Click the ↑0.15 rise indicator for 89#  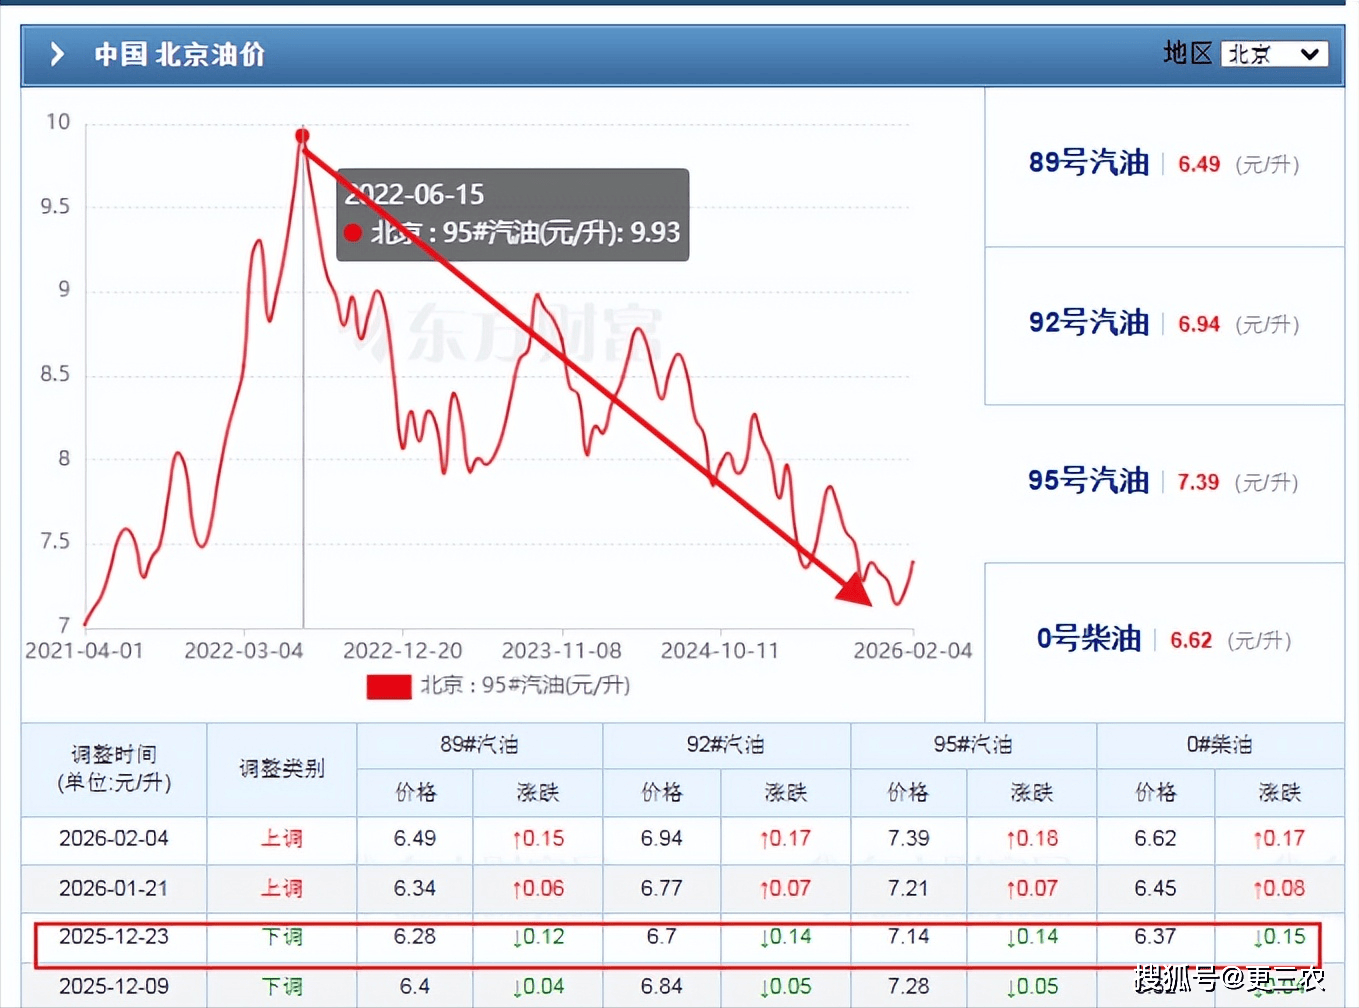538,839
